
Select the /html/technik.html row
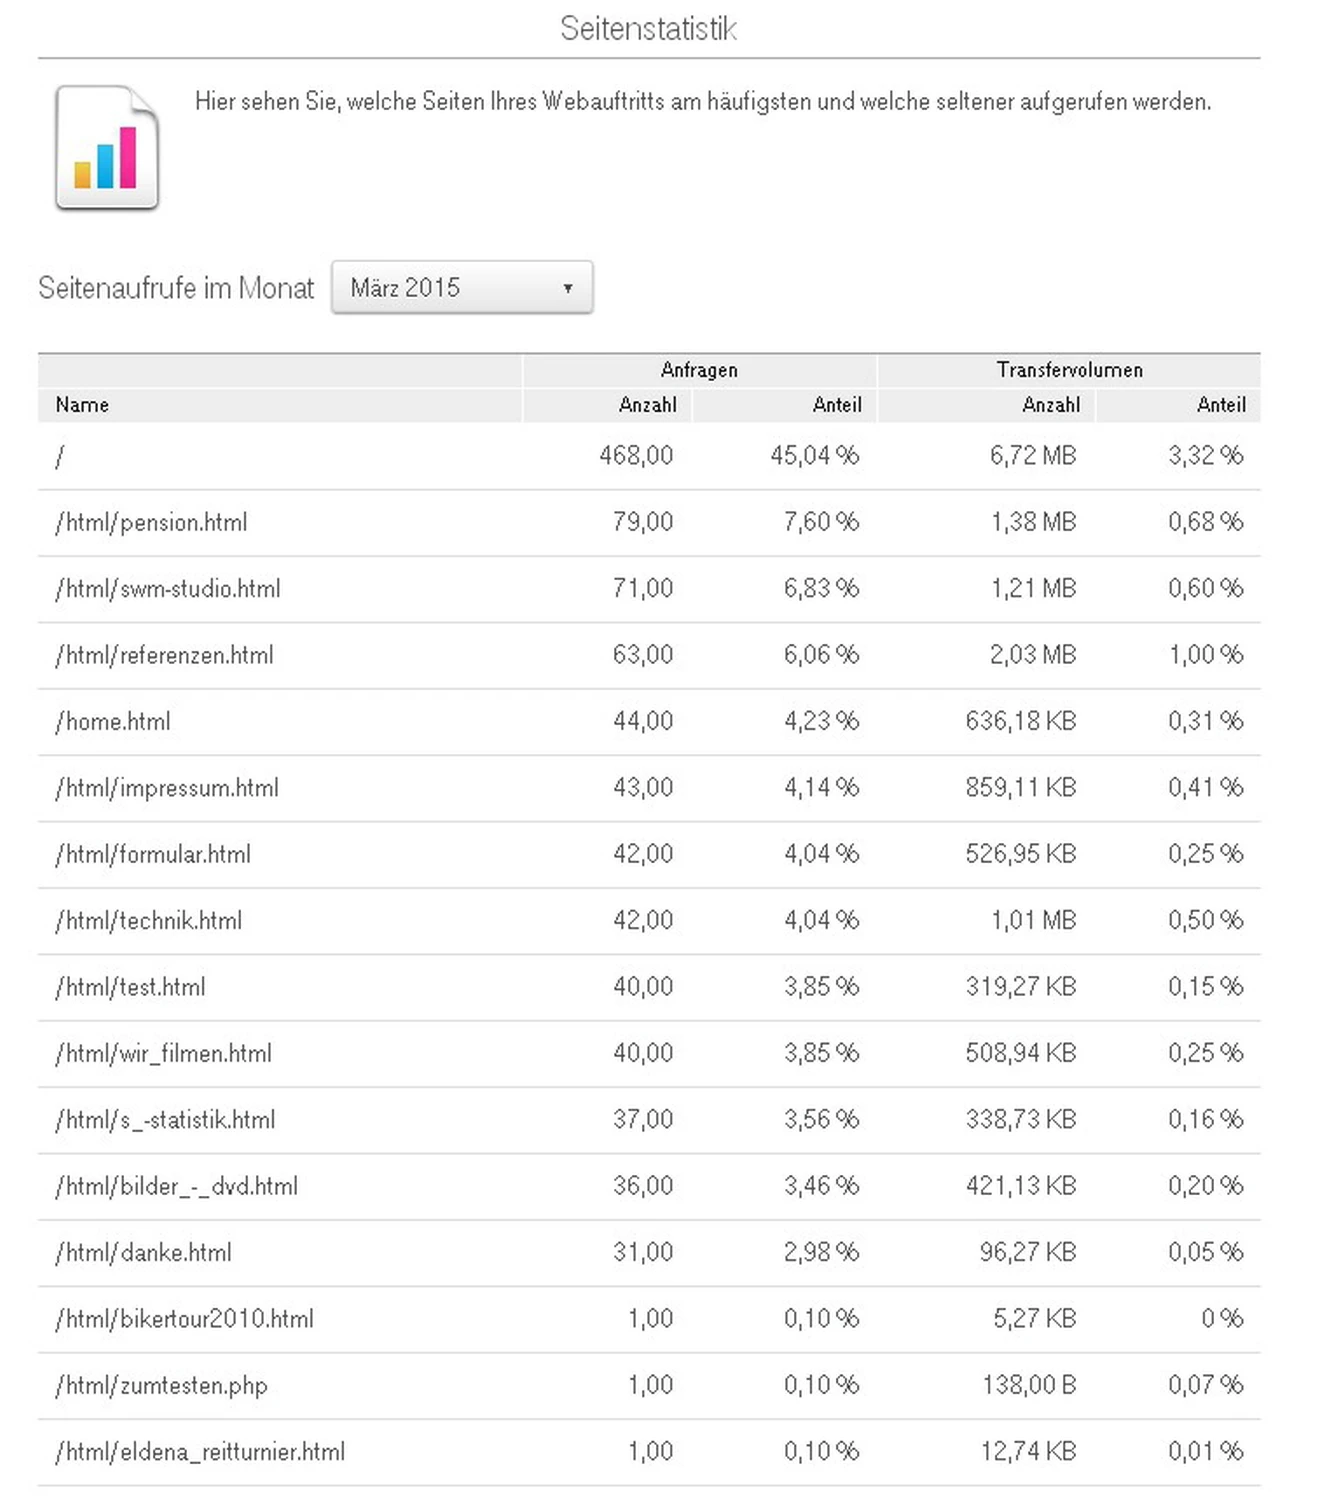tap(148, 920)
